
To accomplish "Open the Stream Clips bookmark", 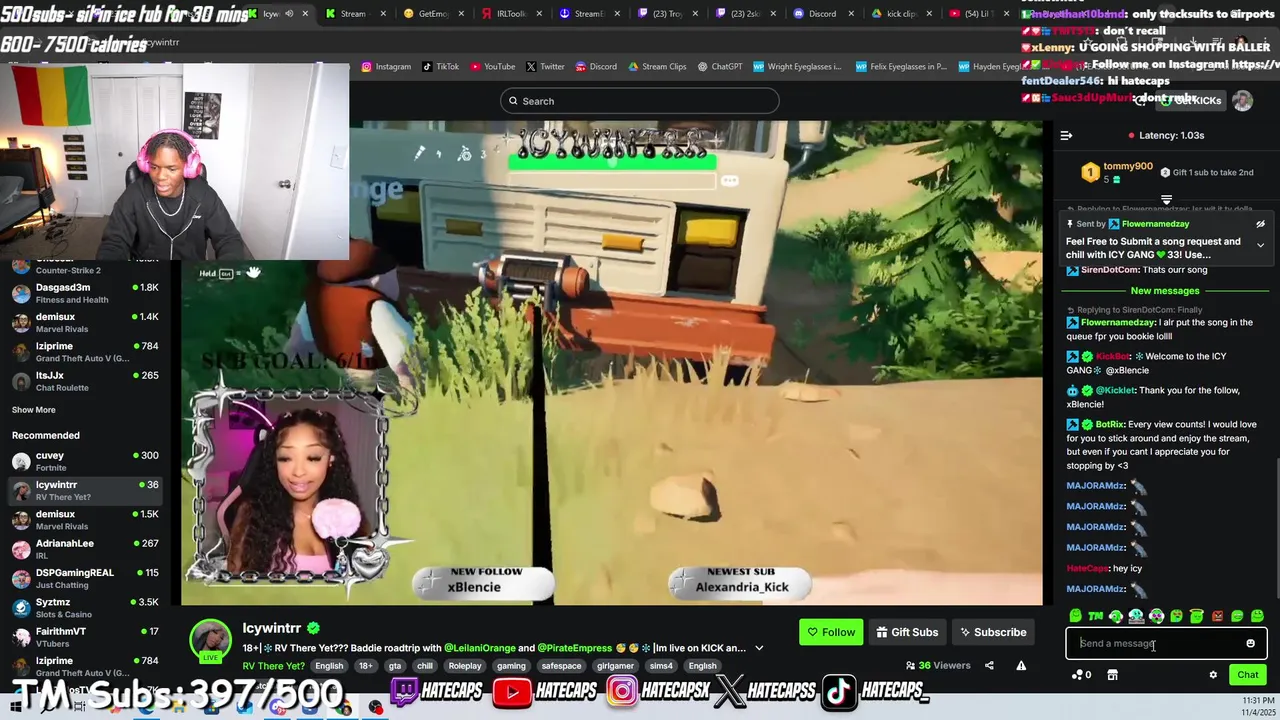I will tap(657, 67).
